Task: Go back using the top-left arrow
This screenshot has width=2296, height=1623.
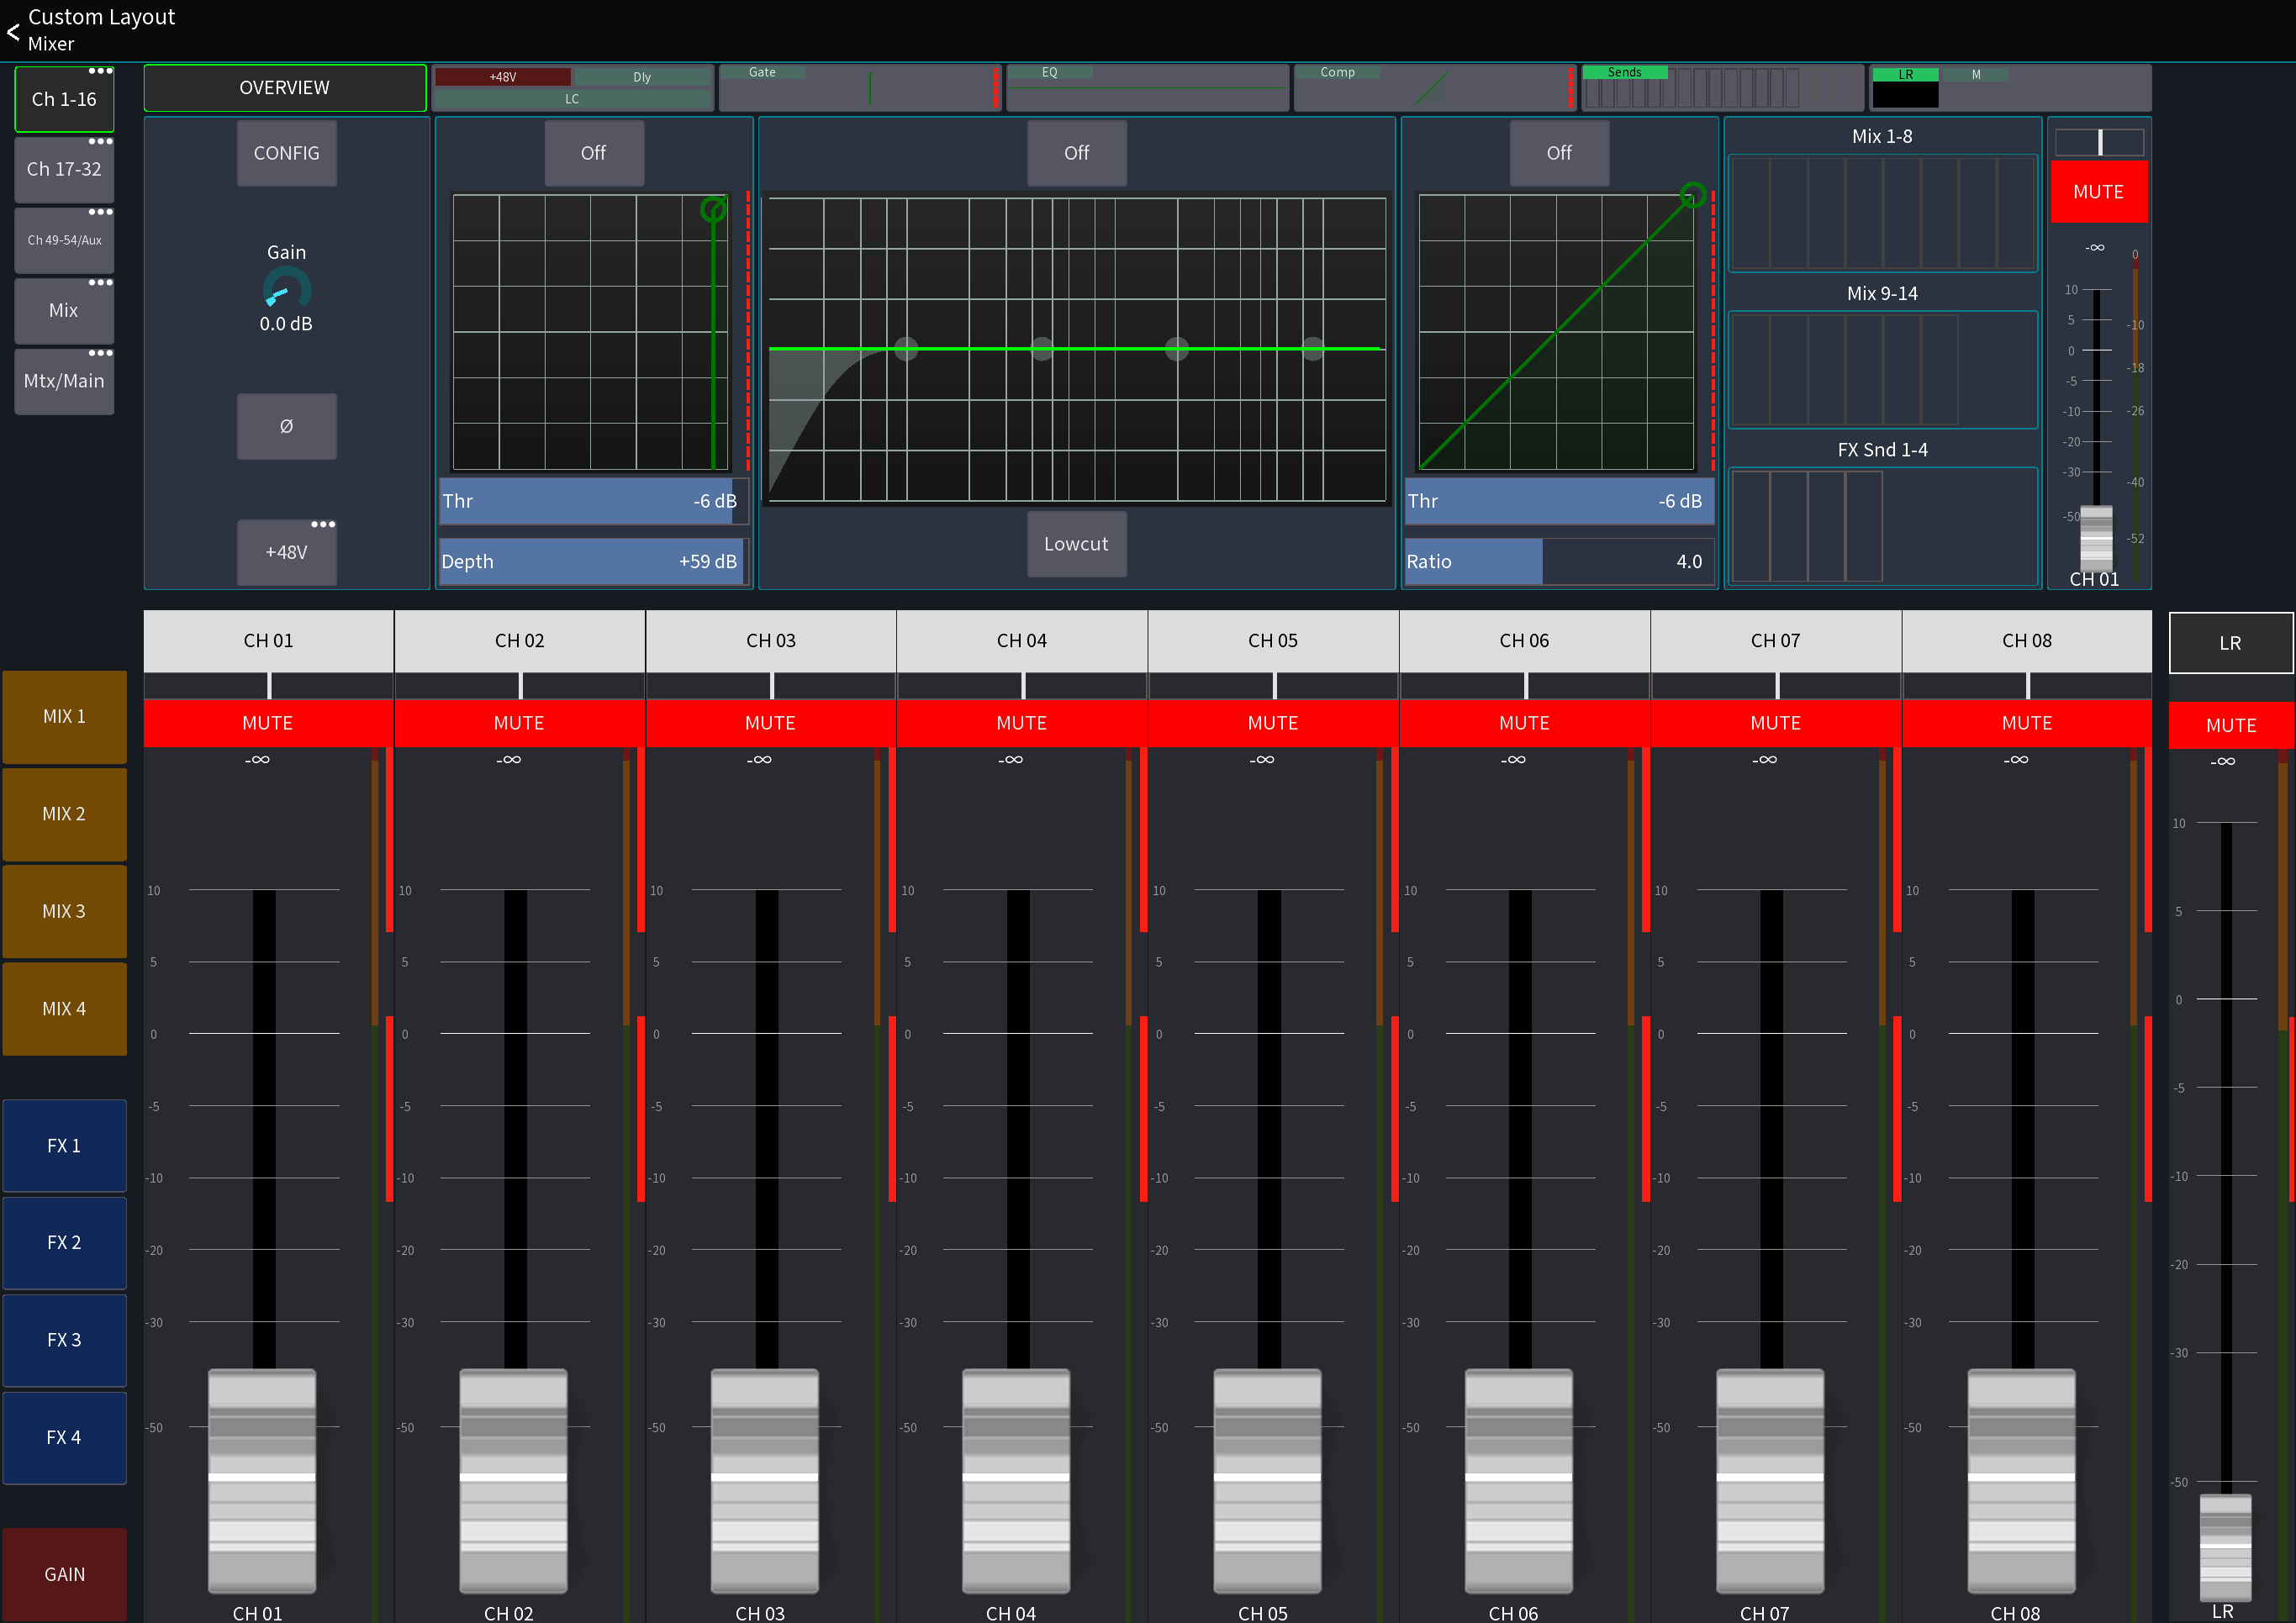Action: point(13,31)
